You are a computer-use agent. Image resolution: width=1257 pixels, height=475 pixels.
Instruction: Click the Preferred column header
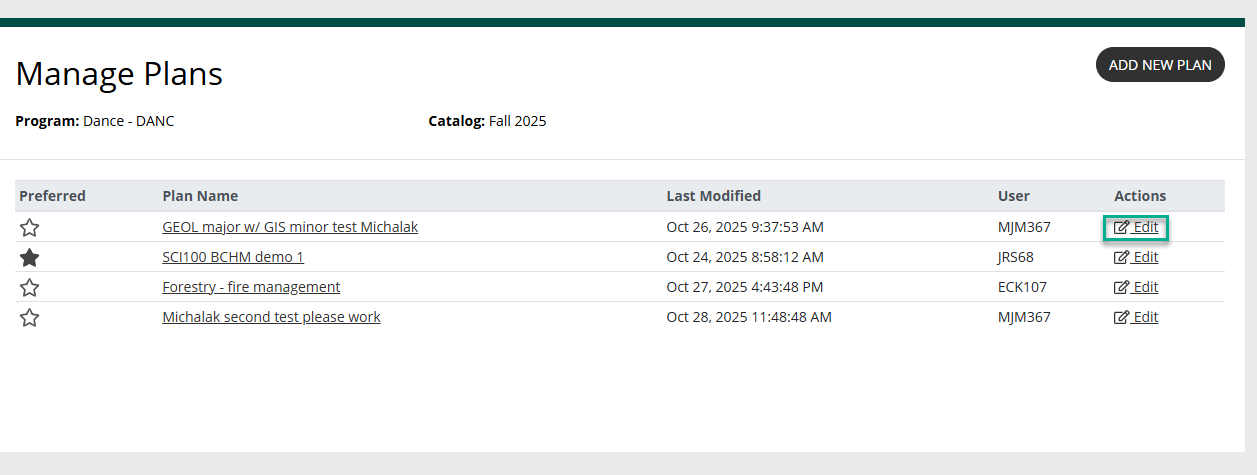click(53, 196)
